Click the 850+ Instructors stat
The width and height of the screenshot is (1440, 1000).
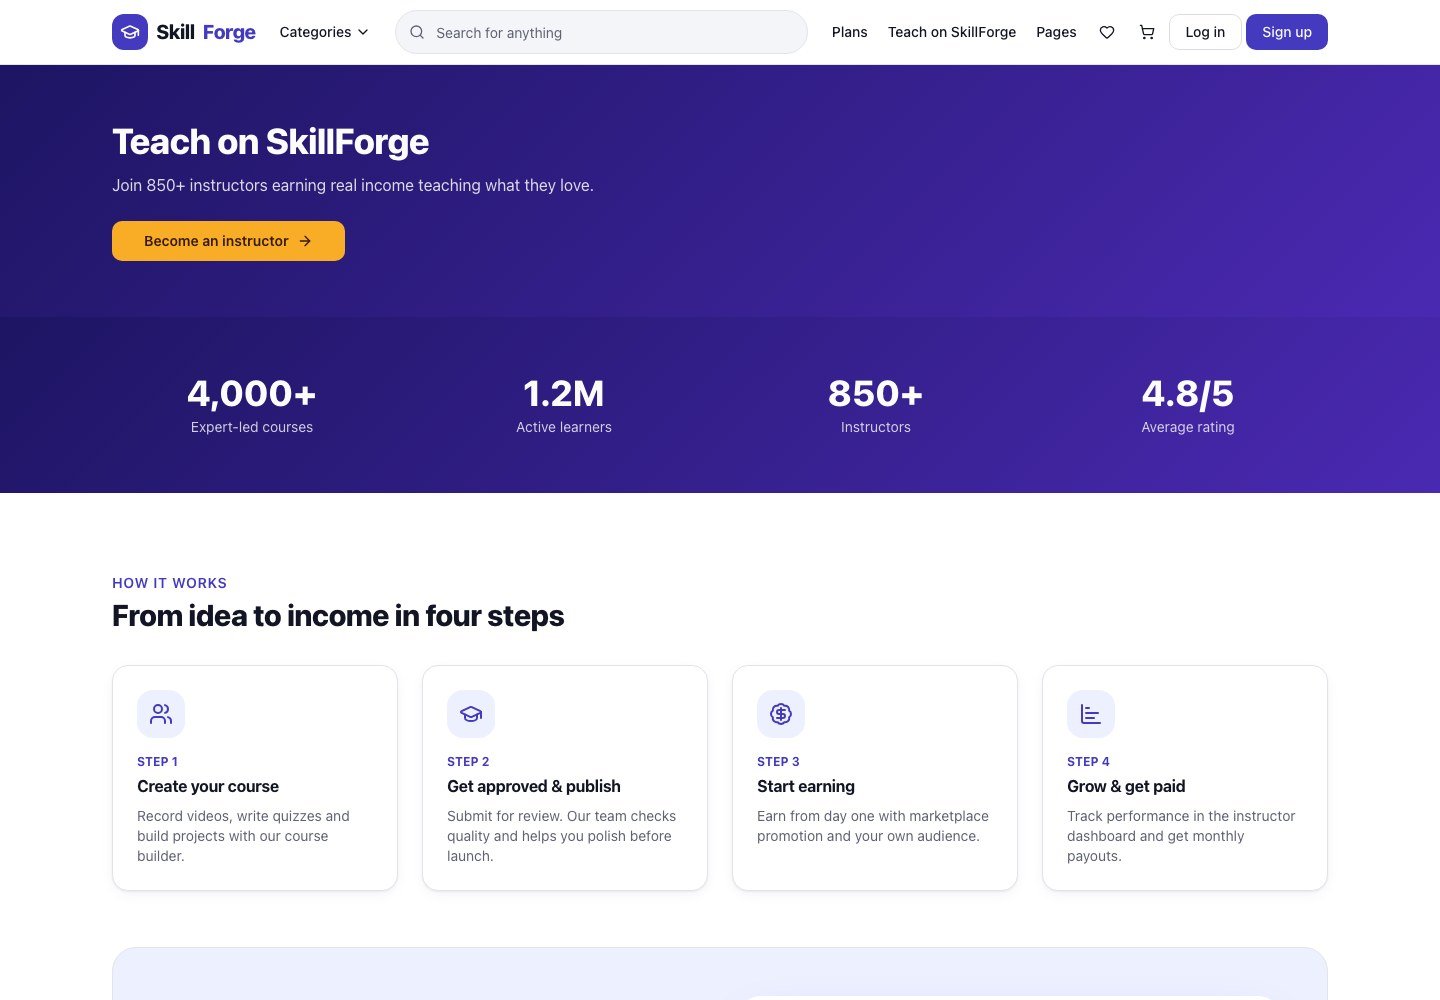[x=876, y=405]
